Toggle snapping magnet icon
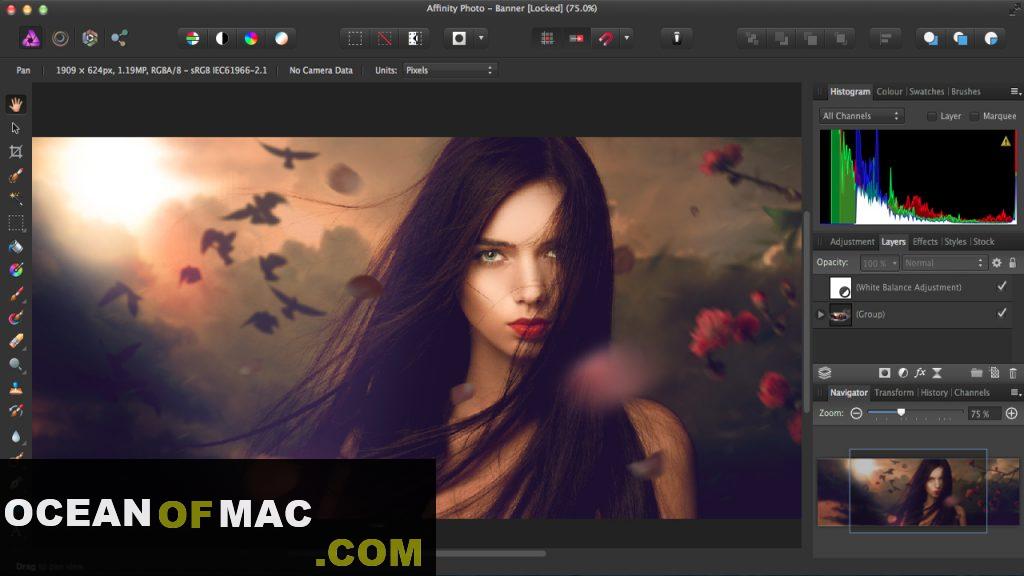The width and height of the screenshot is (1024, 576). click(605, 39)
